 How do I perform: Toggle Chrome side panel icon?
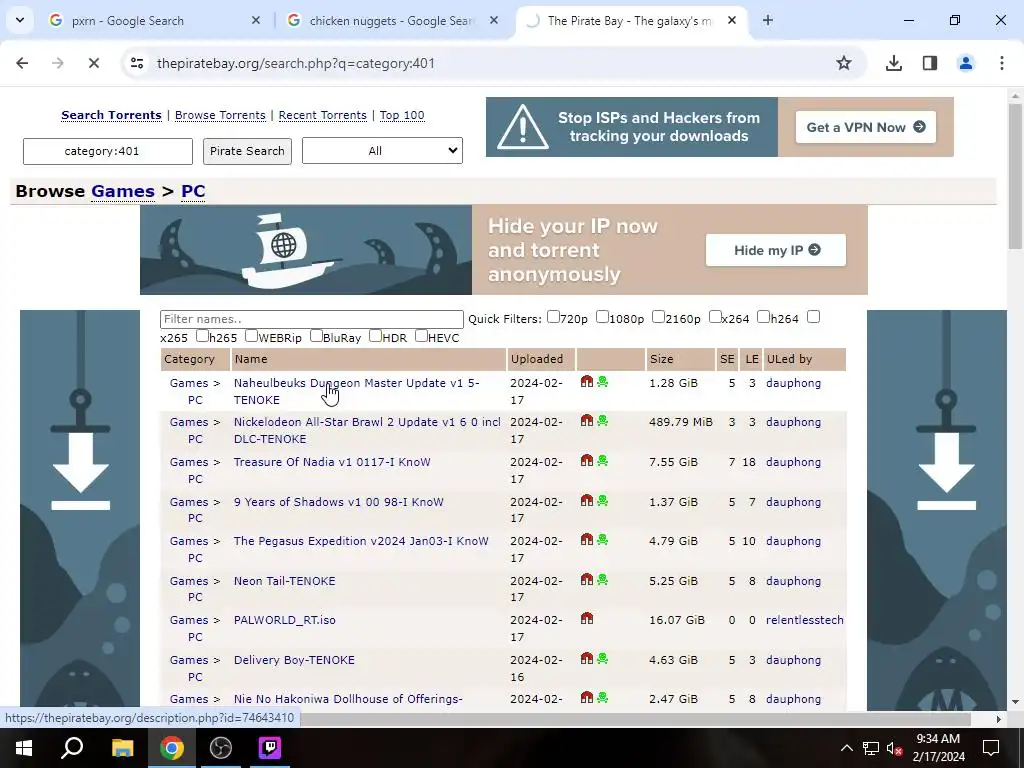[929, 63]
